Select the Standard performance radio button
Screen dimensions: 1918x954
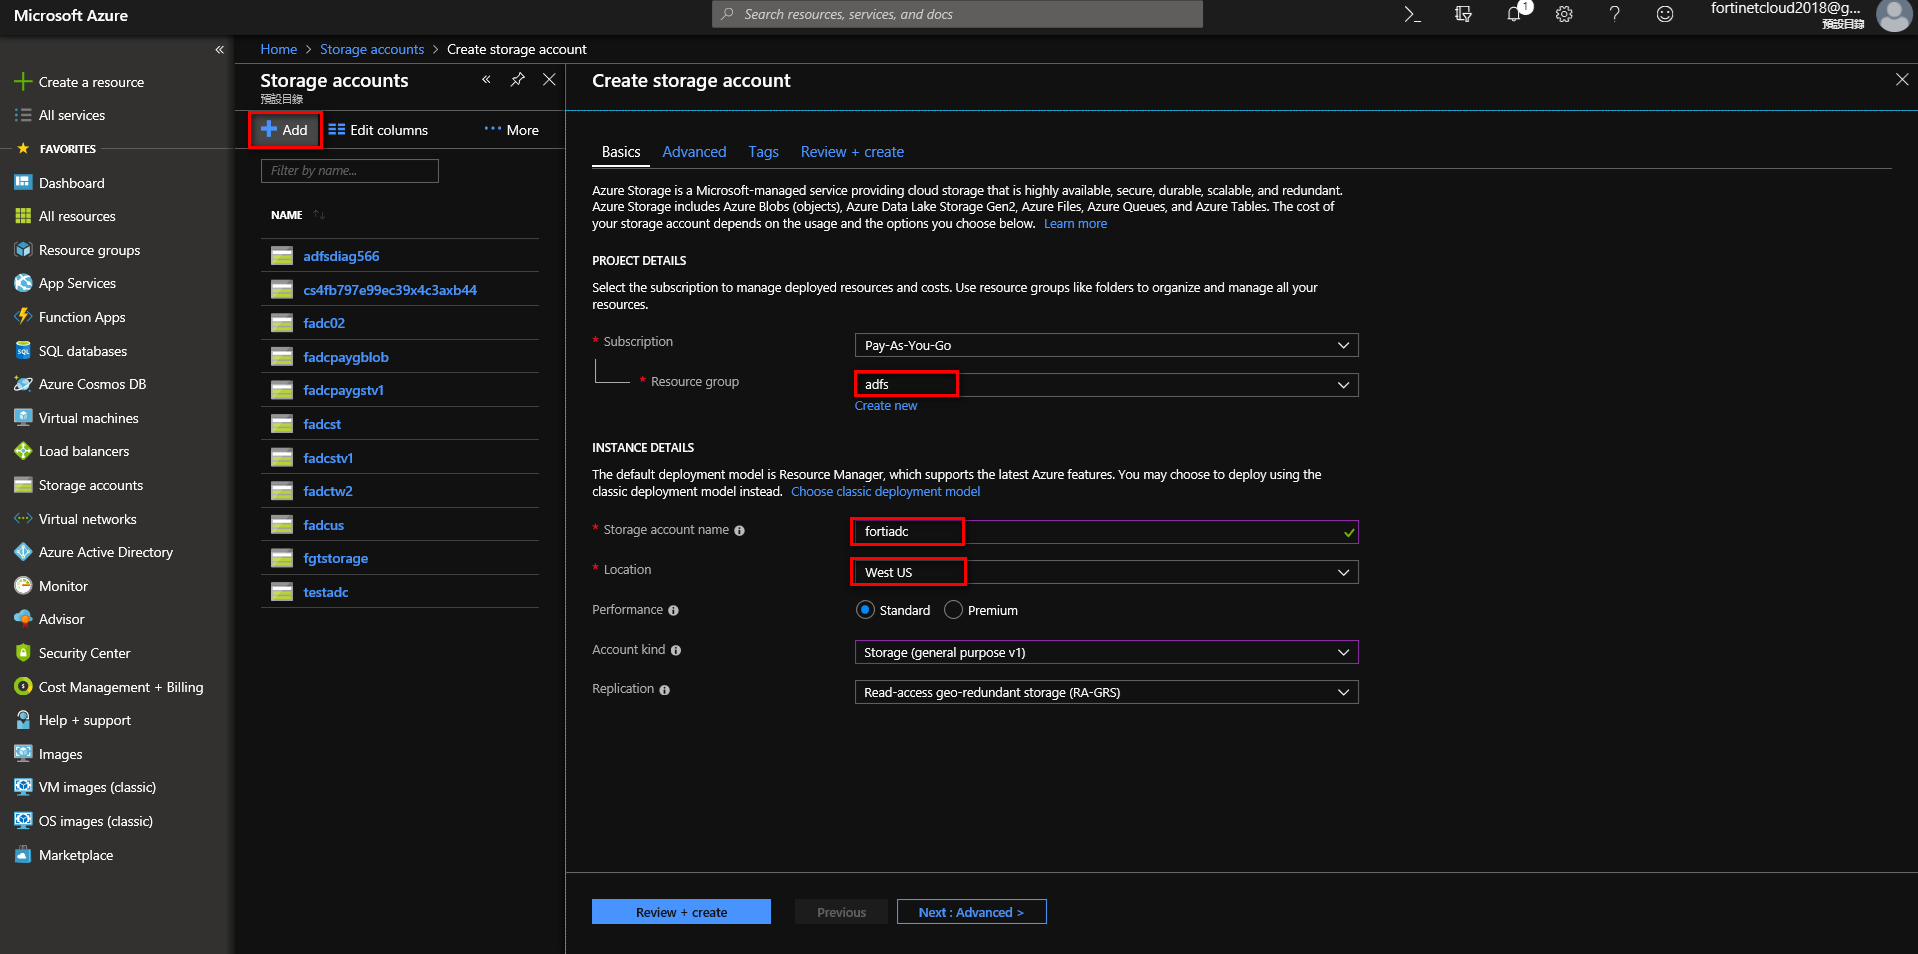click(x=865, y=609)
